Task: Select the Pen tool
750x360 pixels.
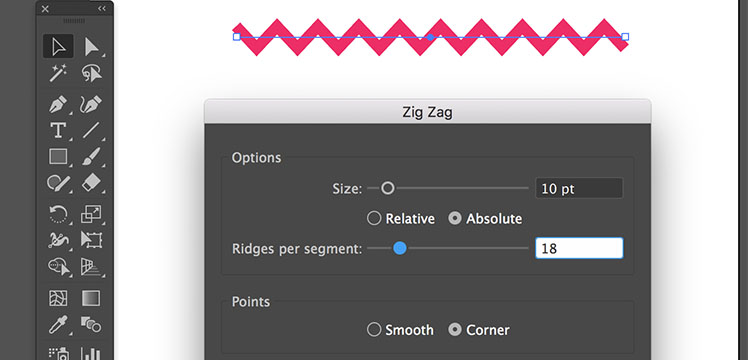Action: coord(58,104)
